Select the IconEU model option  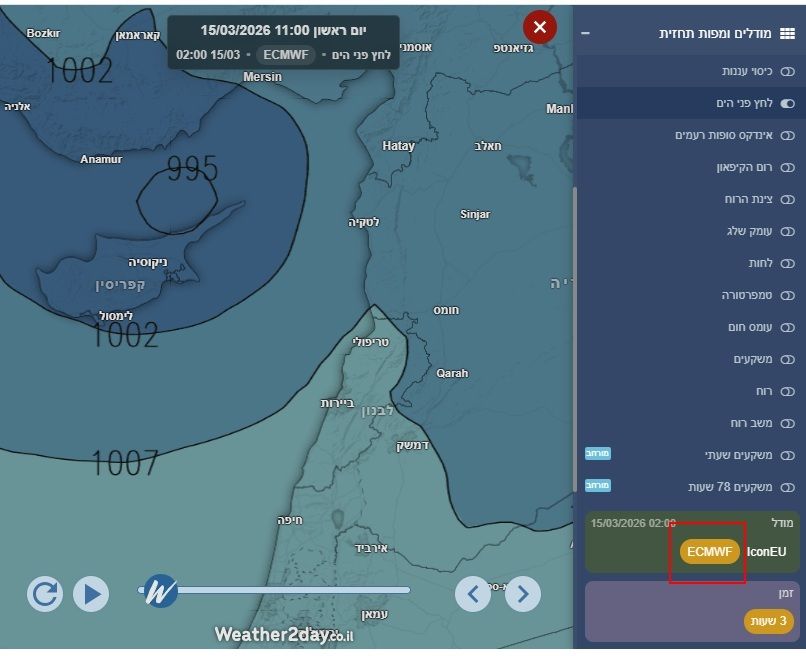pos(767,551)
